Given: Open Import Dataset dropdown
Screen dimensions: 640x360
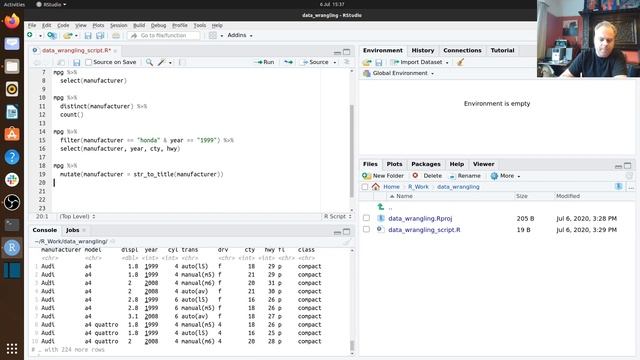Looking at the screenshot, I should (419, 62).
